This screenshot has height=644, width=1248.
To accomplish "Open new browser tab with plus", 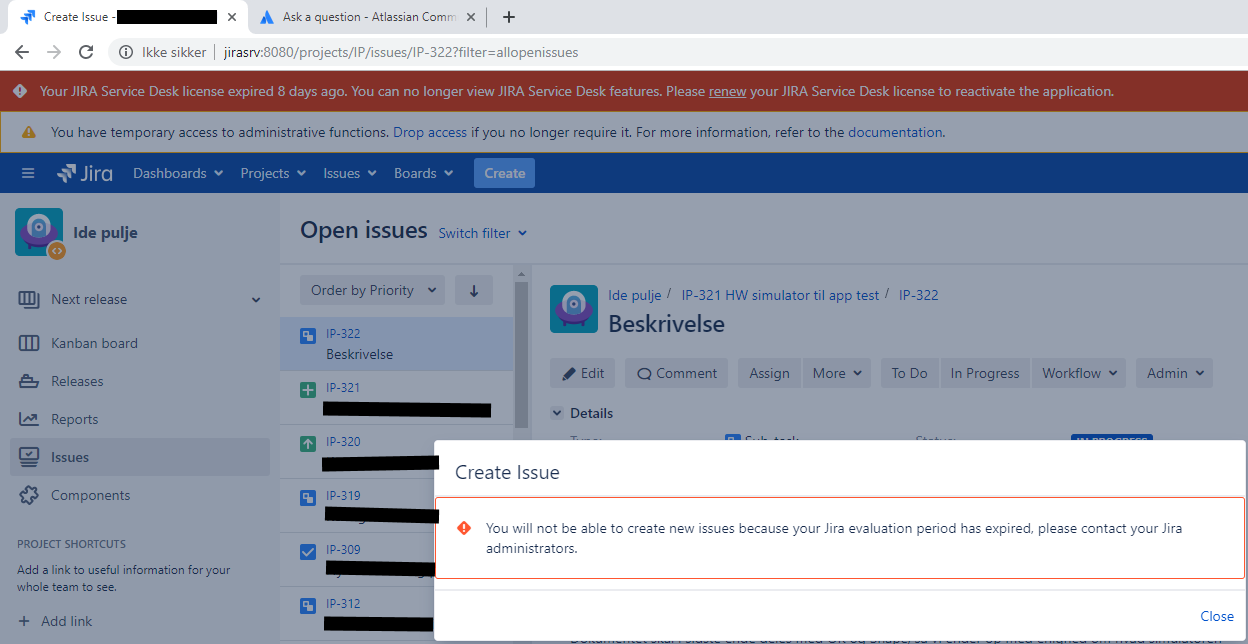I will pos(508,17).
